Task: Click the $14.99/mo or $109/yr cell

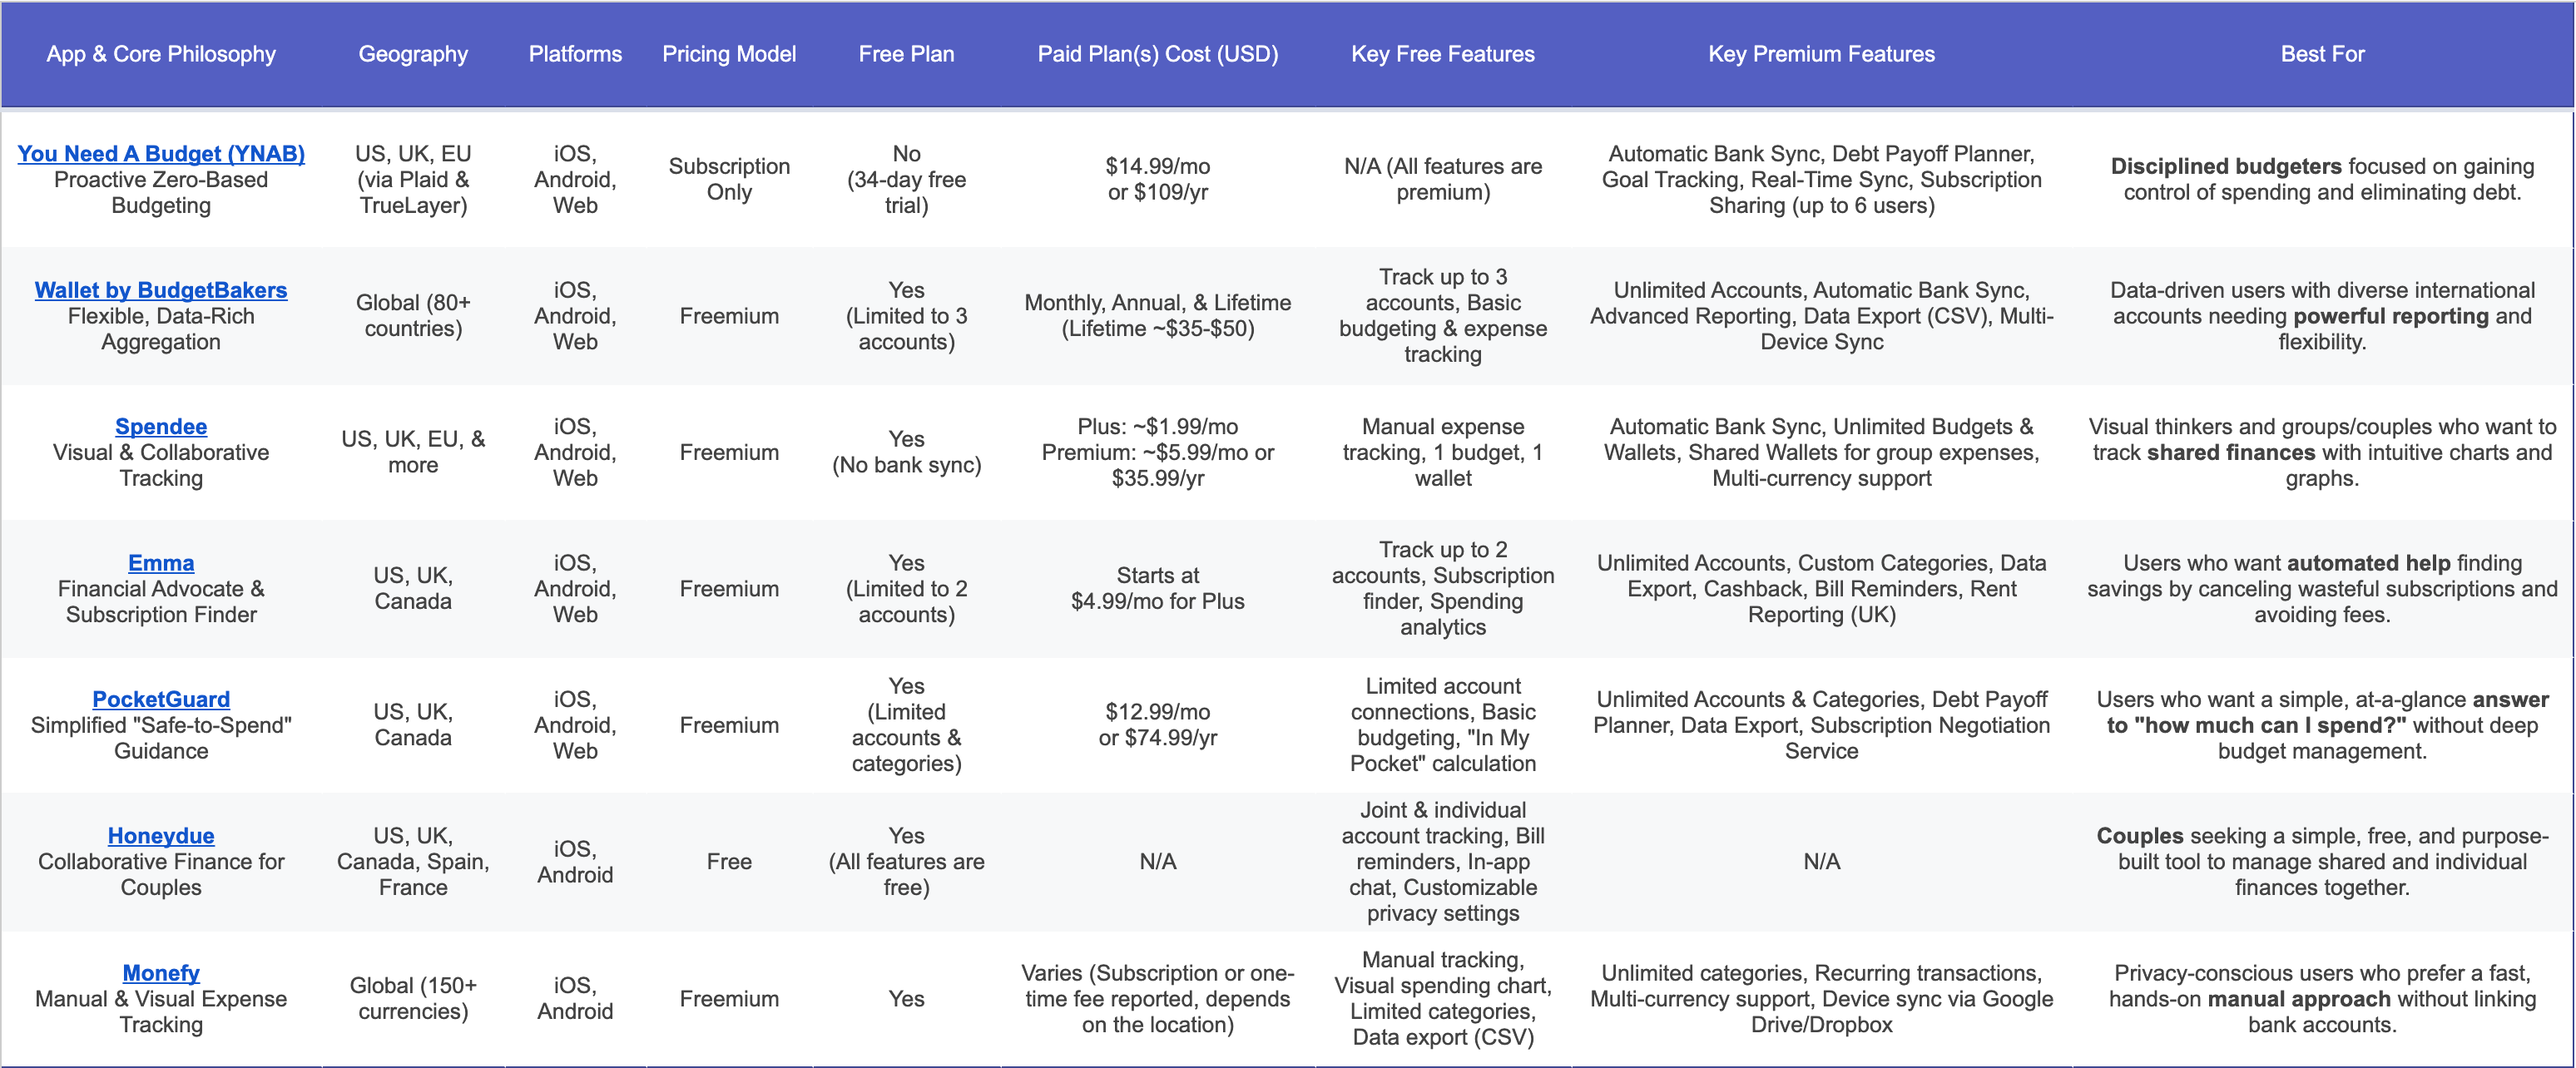Action: [x=1157, y=179]
